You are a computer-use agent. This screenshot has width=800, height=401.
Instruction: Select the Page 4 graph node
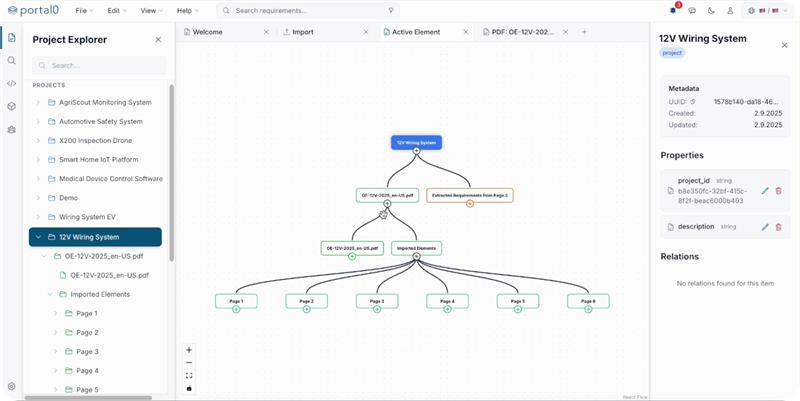pyautogui.click(x=447, y=301)
